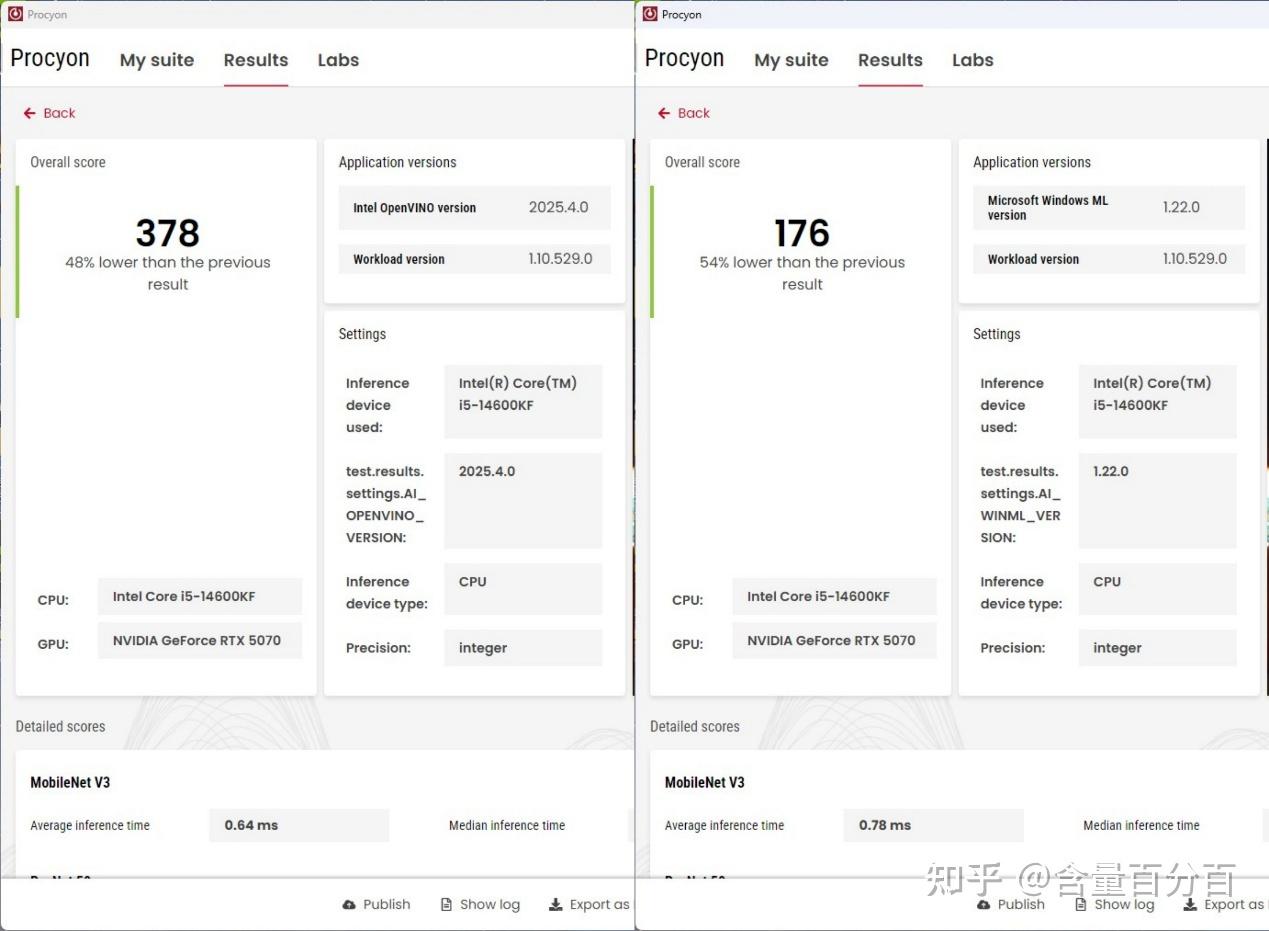The image size is (1269, 931).
Task: Select Results tab in right window
Action: click(x=890, y=60)
